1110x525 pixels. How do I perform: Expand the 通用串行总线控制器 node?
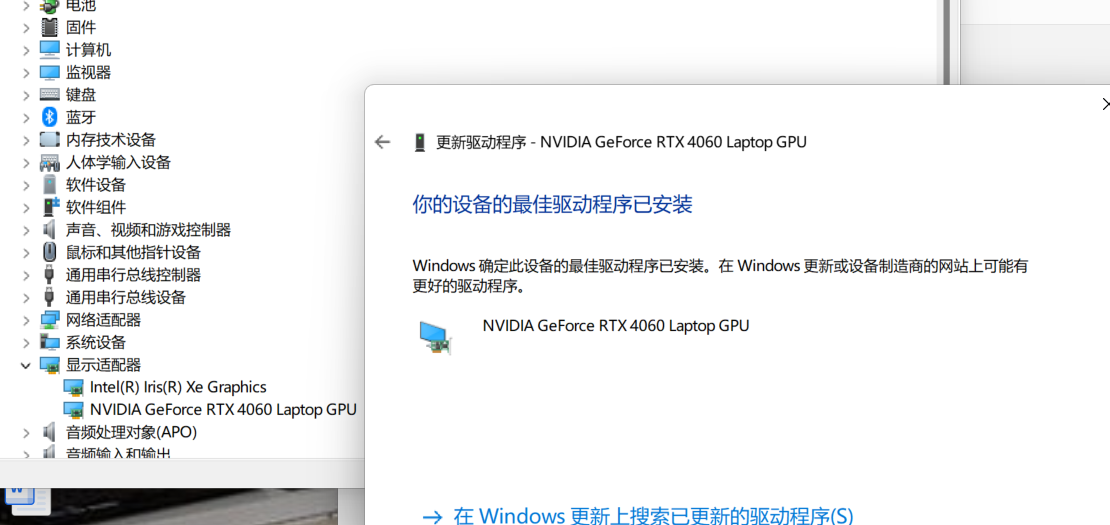[26, 275]
